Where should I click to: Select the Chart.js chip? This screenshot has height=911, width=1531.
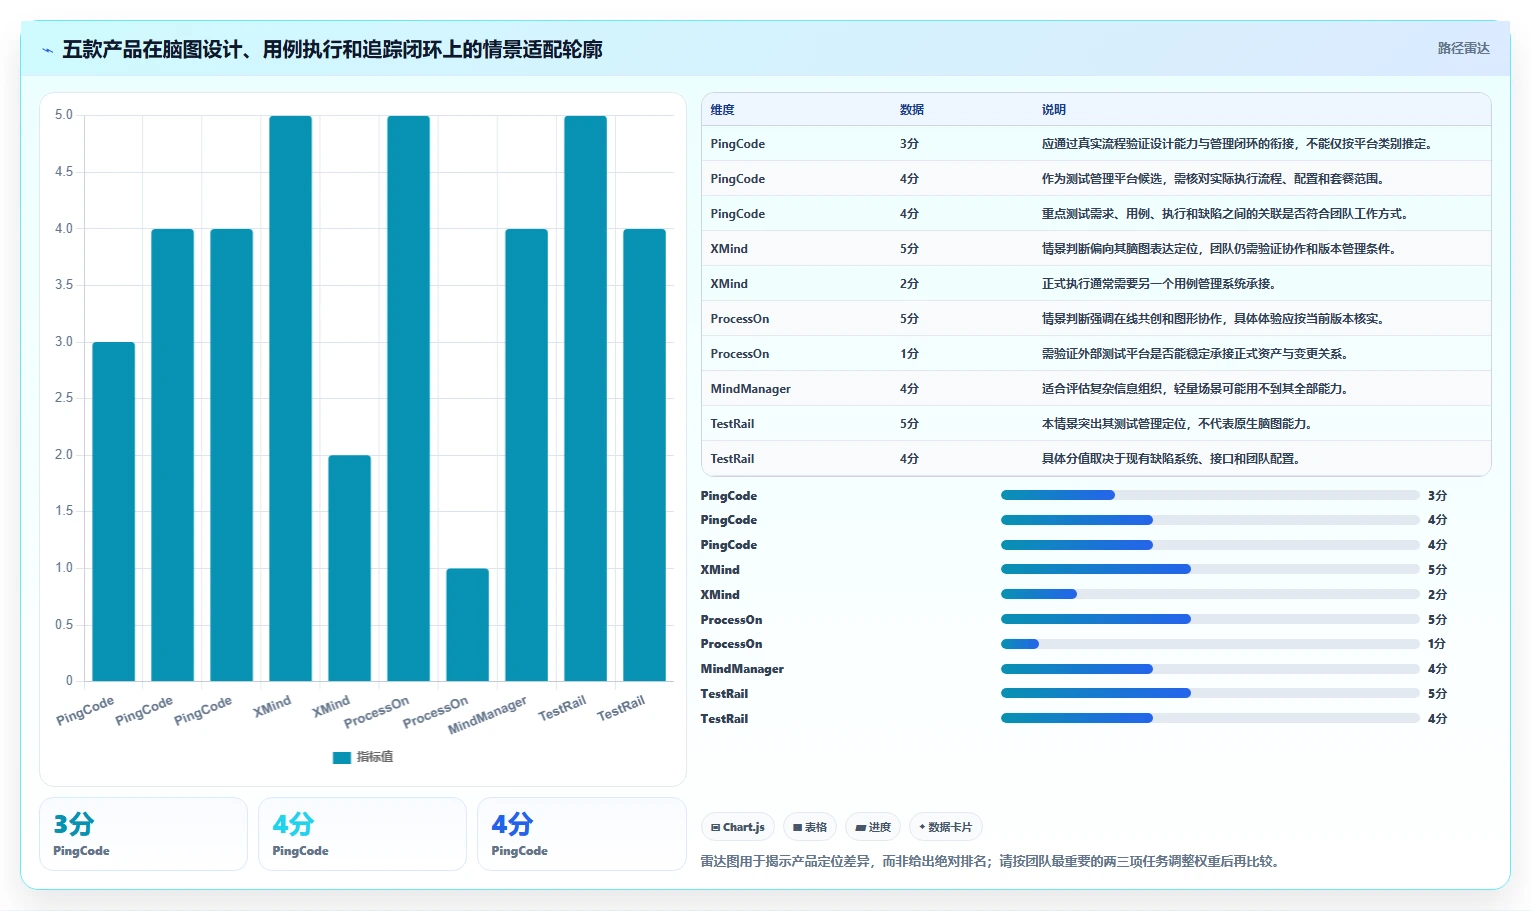[x=738, y=827]
